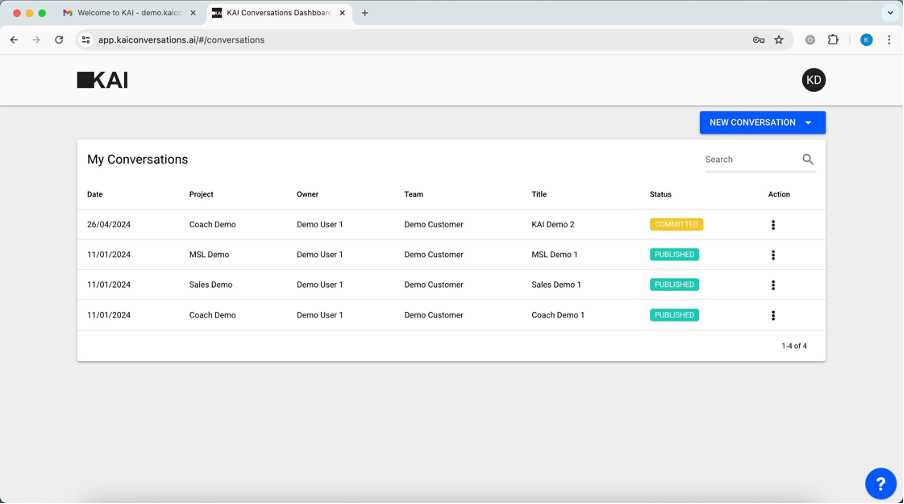This screenshot has height=504, width=904.
Task: Select the MSL Demo 1 title
Action: pos(555,254)
